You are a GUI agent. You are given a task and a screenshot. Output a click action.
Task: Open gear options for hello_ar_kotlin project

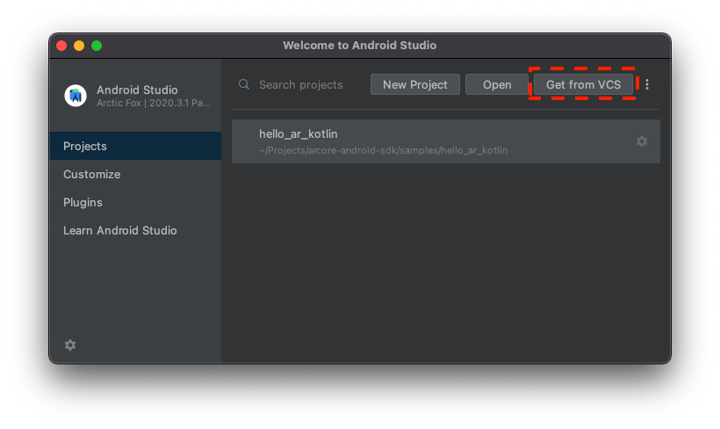tap(642, 142)
